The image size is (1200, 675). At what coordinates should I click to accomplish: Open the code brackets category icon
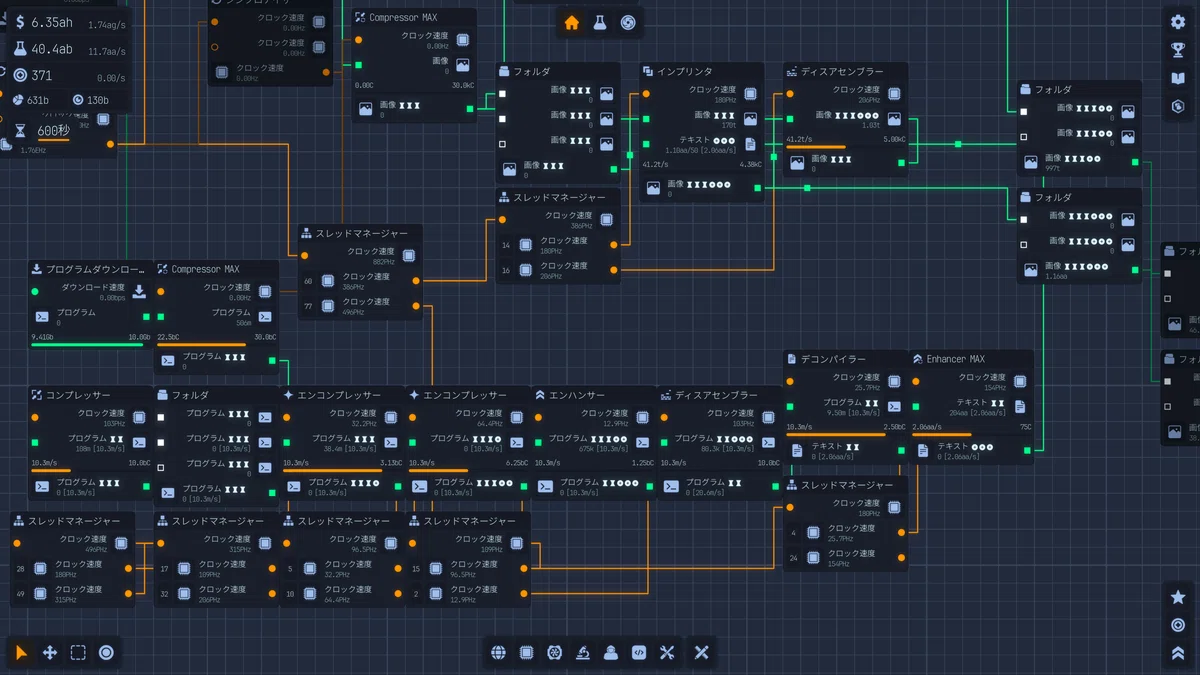(639, 653)
